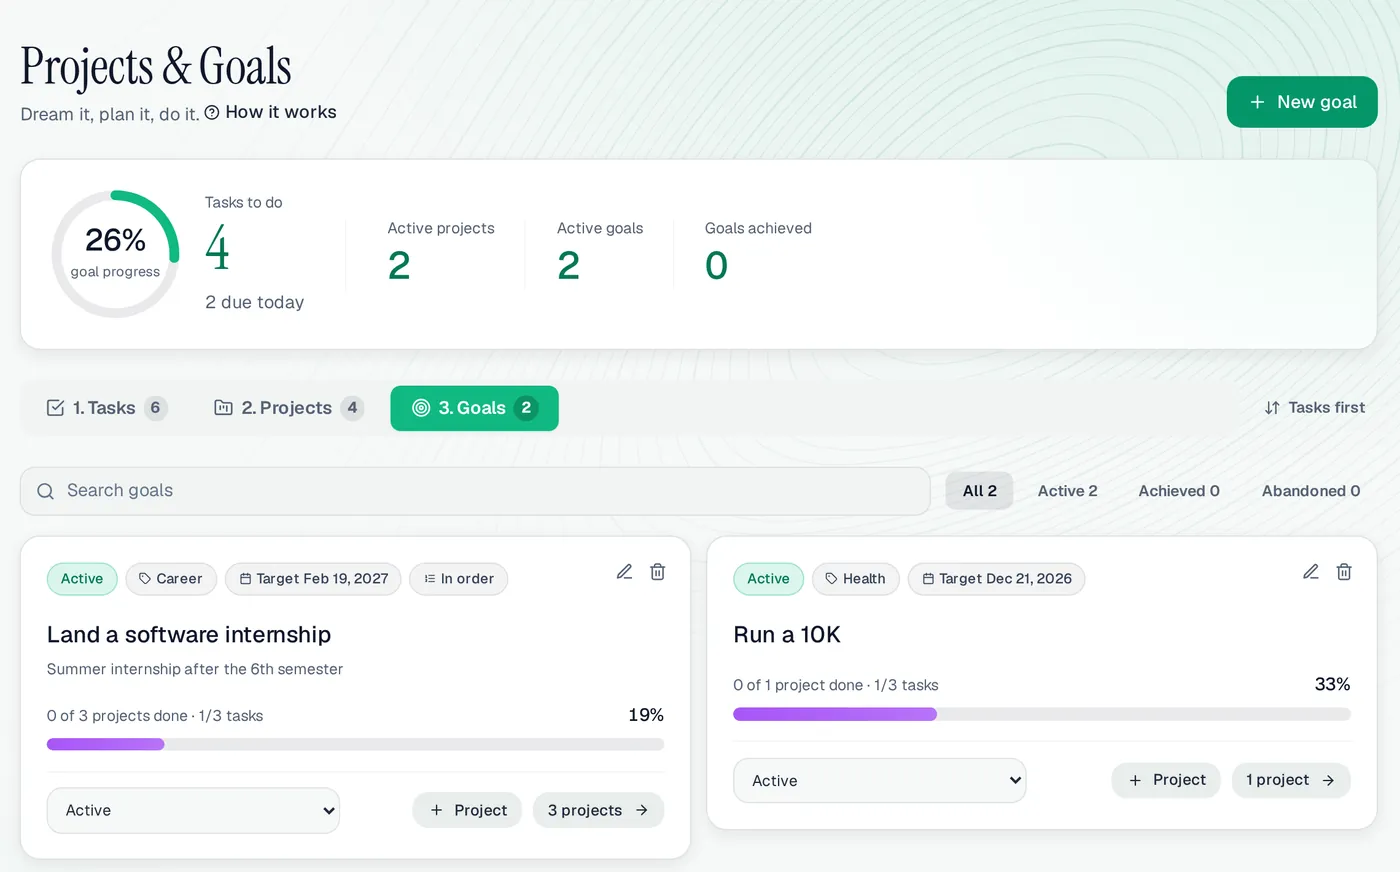
Task: Click the 19% internship progress bar
Action: click(x=355, y=744)
